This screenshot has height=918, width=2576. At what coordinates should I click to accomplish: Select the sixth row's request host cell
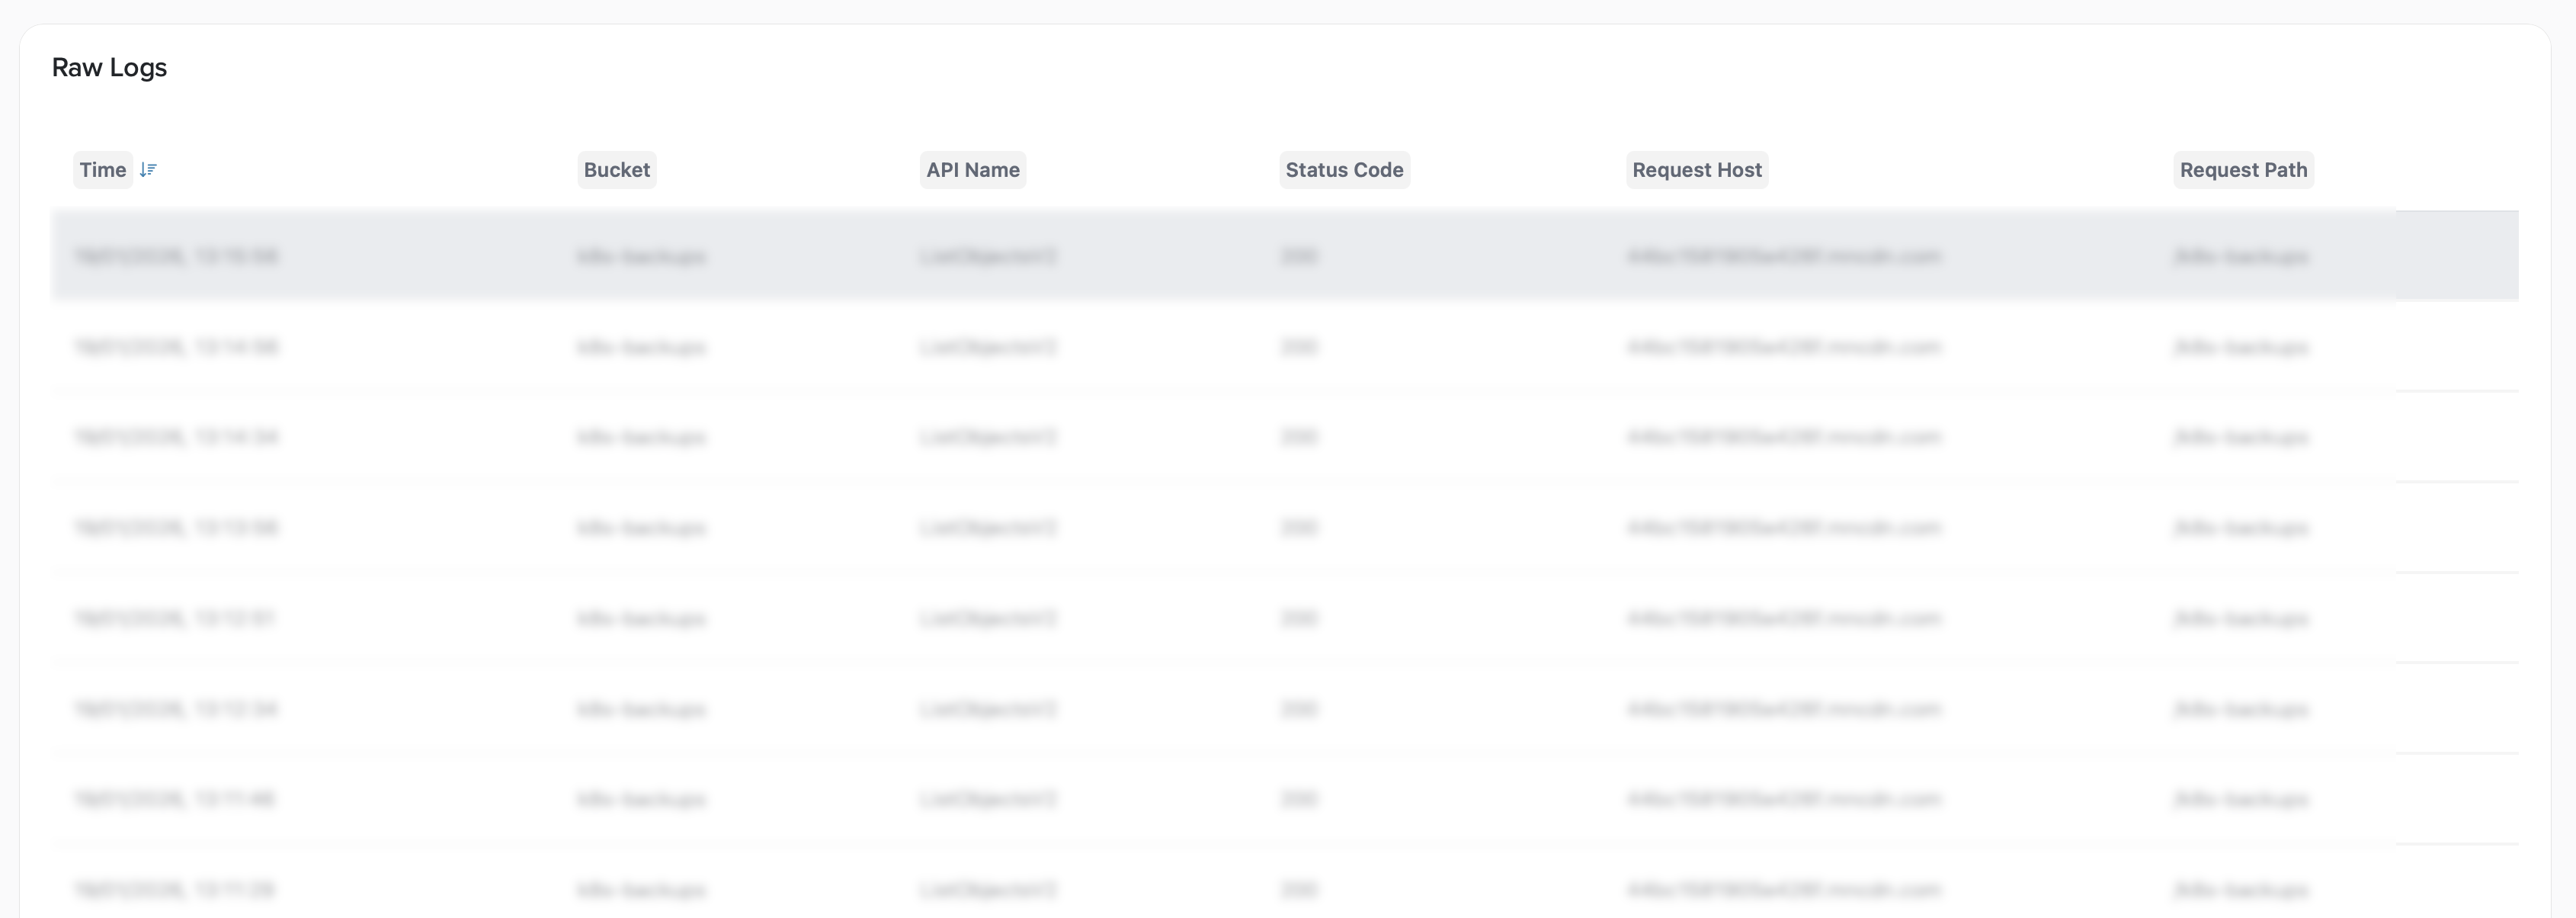pos(1783,710)
